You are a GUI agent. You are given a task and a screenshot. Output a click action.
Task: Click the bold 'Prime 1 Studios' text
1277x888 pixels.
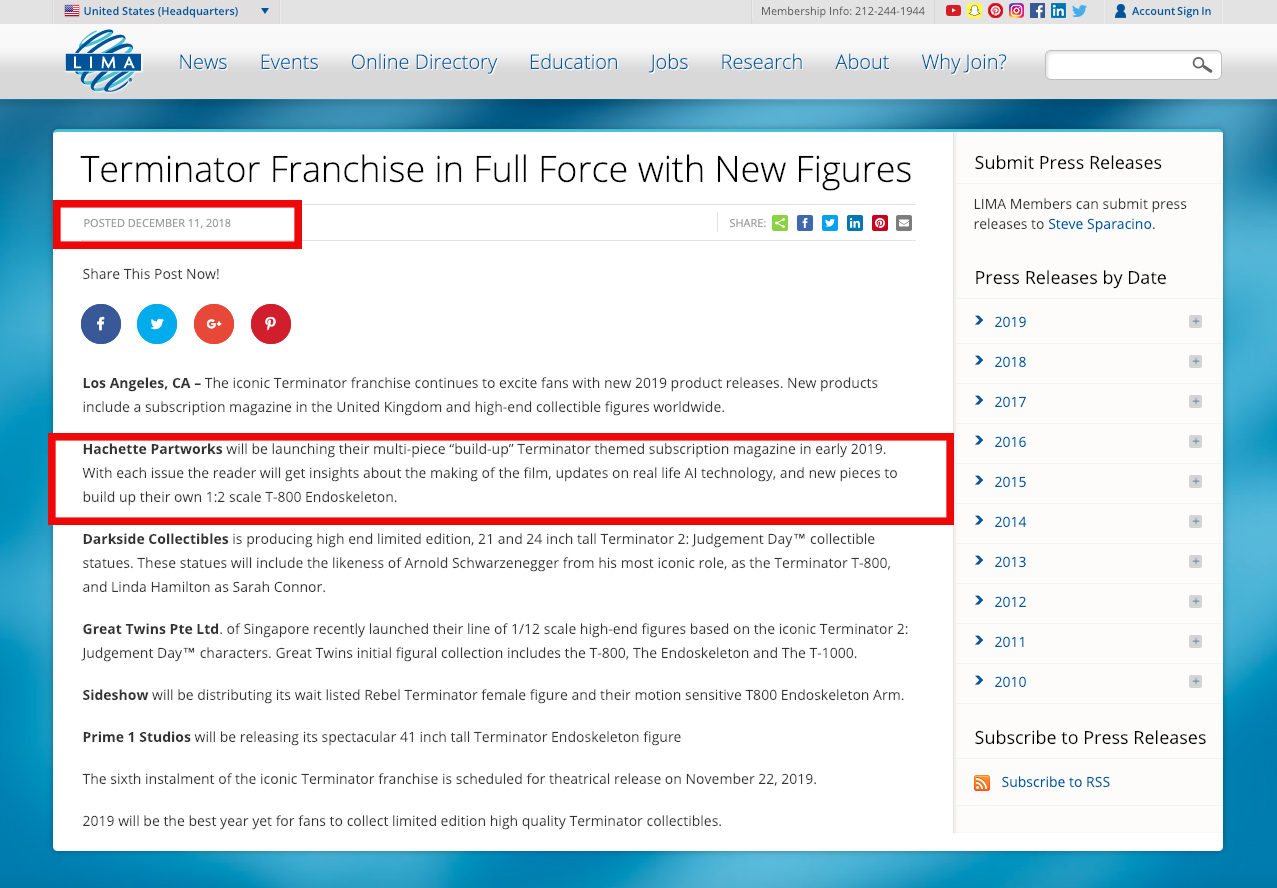coord(136,737)
